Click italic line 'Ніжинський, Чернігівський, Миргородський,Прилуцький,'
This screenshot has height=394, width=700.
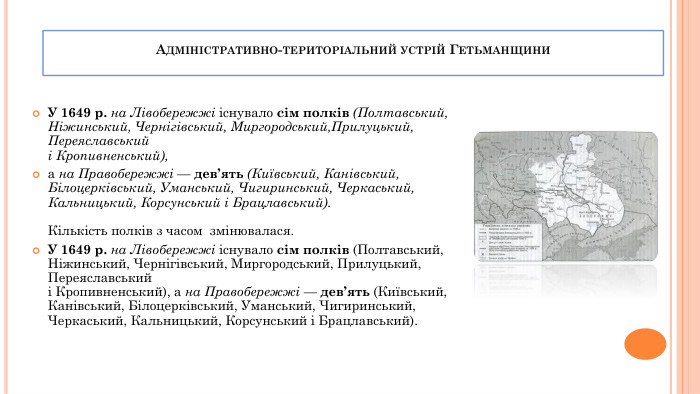click(x=230, y=127)
